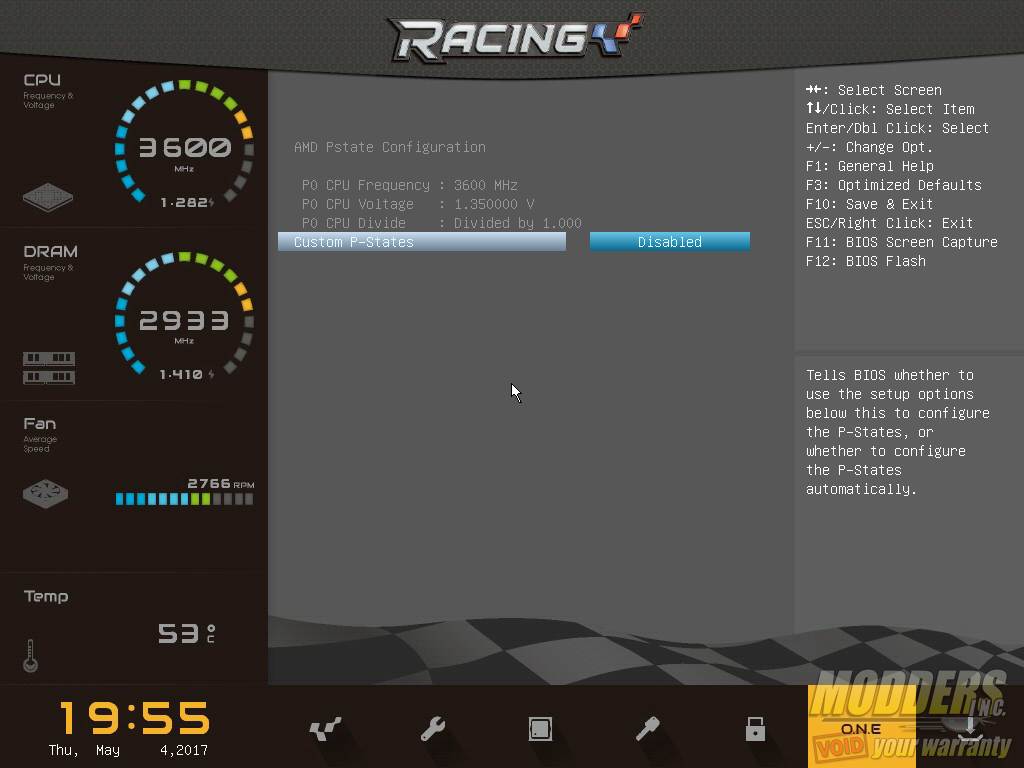The image size is (1024, 768).
Task: Click the F3: Optimized Defaults help line
Action: point(893,185)
